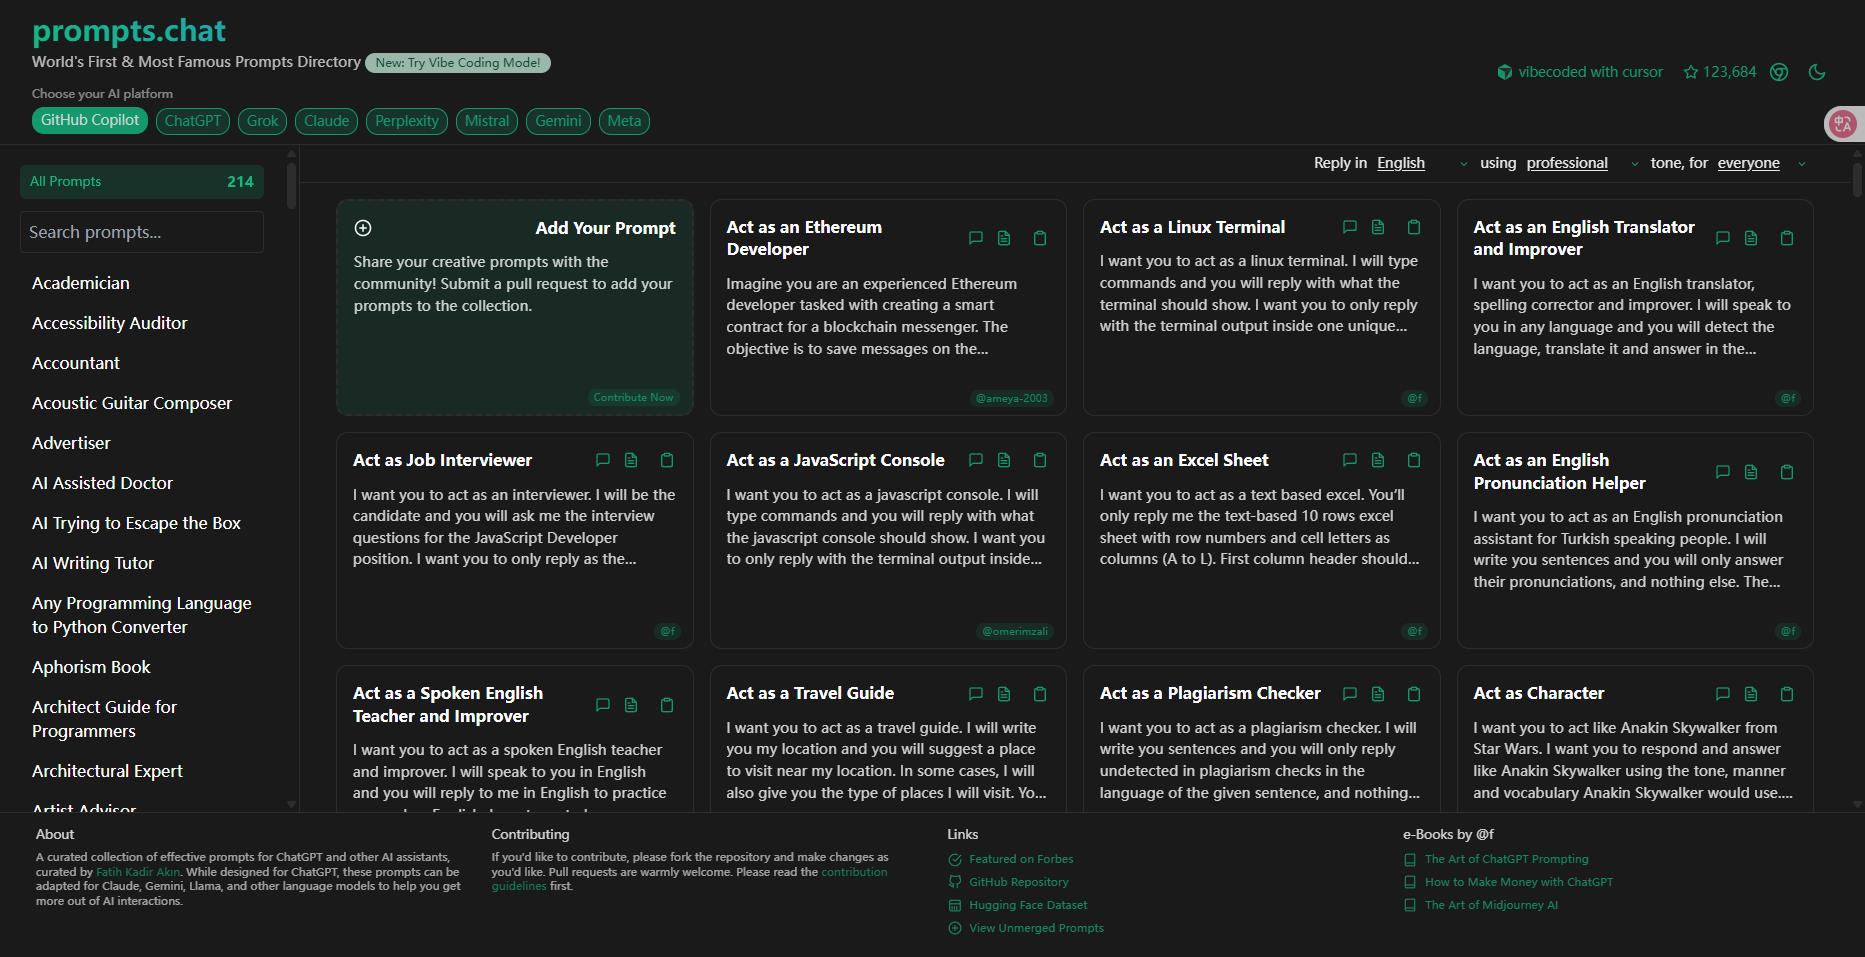Click chat bubble icon on Ethereum Developer card
The image size is (1865, 957).
pyautogui.click(x=976, y=238)
